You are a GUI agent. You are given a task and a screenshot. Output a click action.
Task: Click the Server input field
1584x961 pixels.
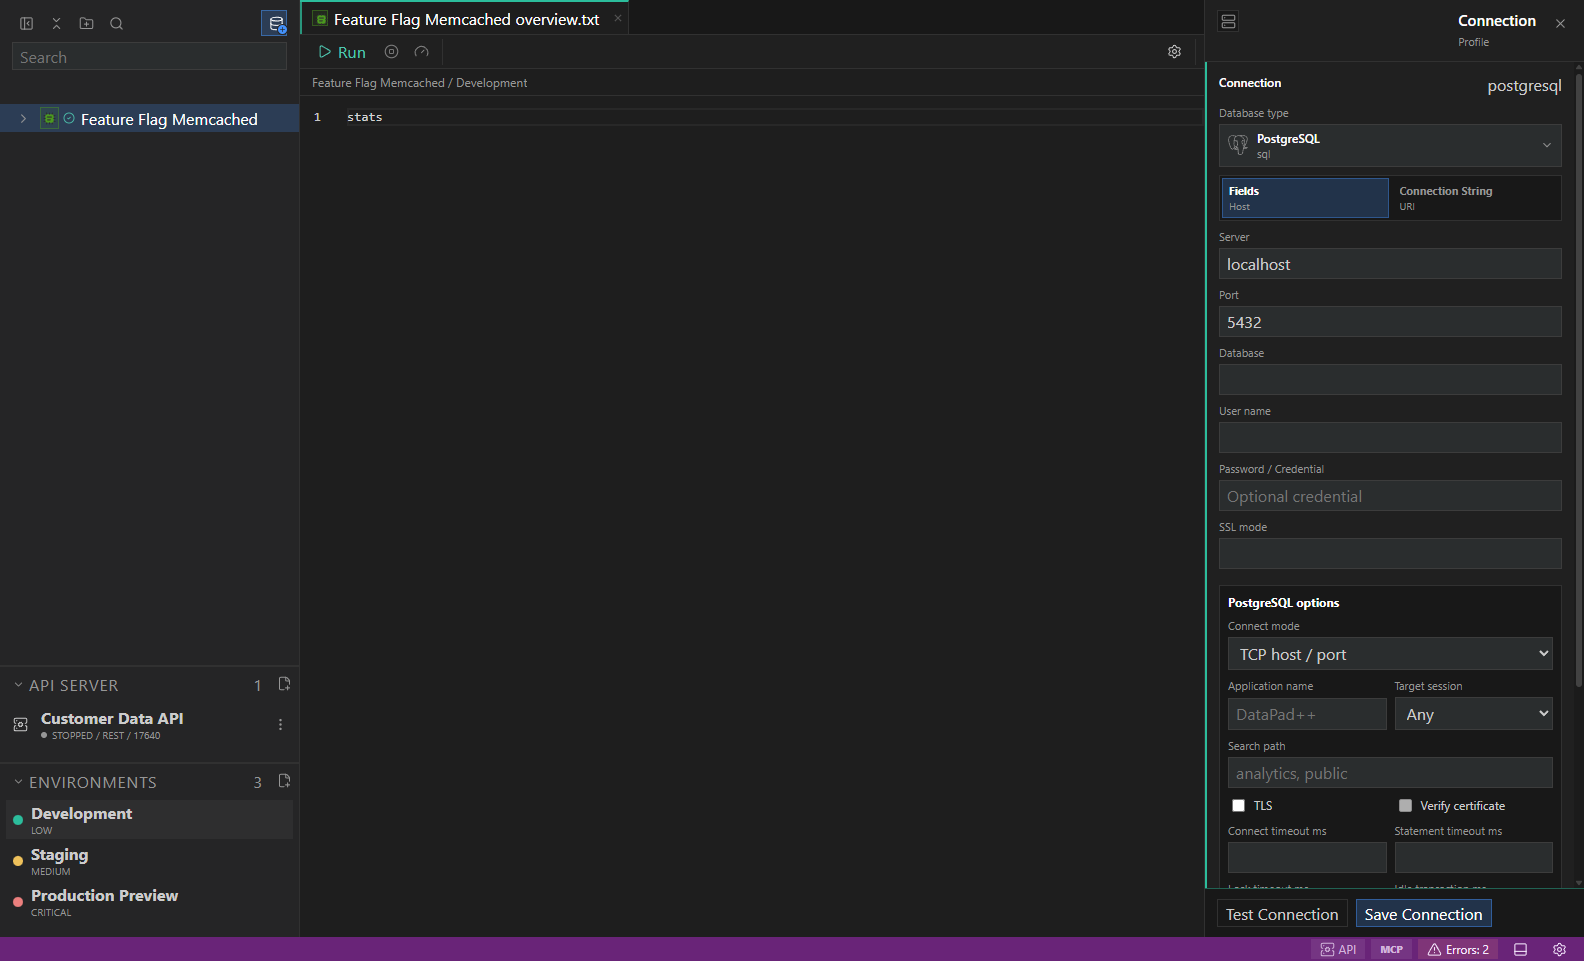[1390, 264]
